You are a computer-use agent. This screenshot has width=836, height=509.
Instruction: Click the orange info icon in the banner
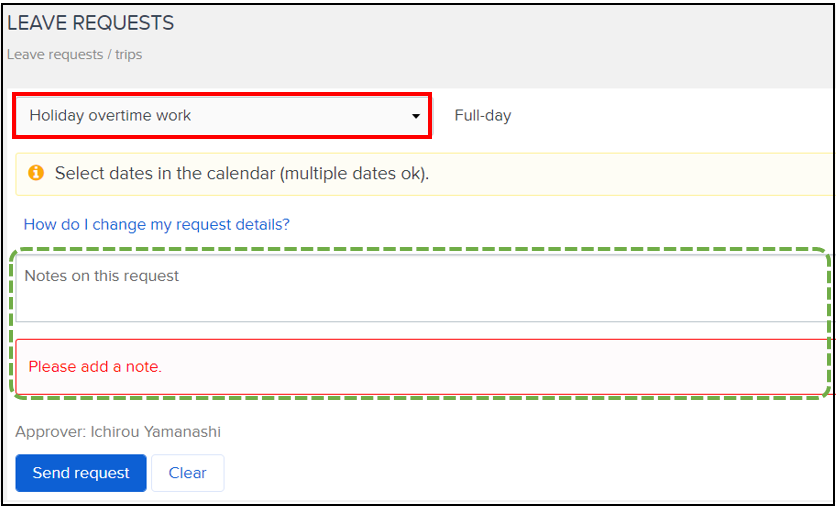[37, 173]
